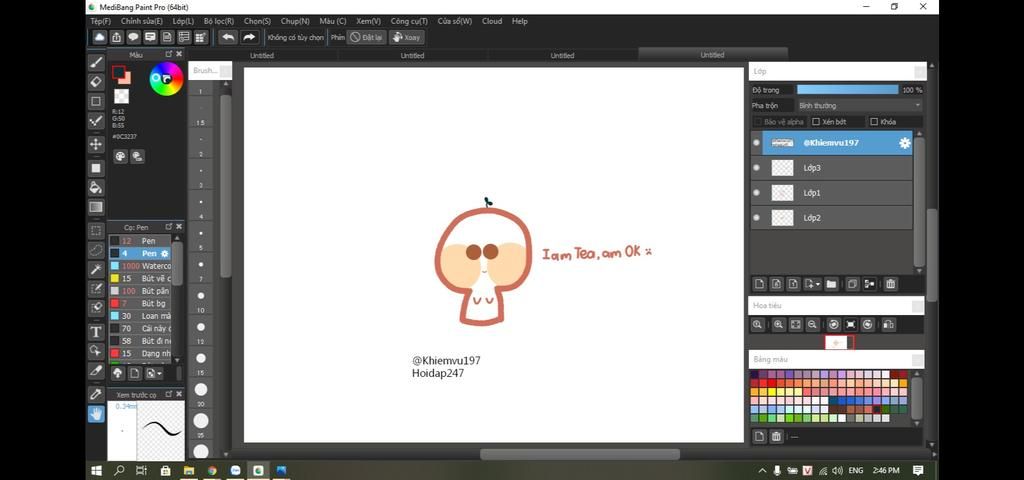The width and height of the screenshot is (1024, 480).
Task: Toggle visibility of @Khiemvu197 layer
Action: click(756, 143)
